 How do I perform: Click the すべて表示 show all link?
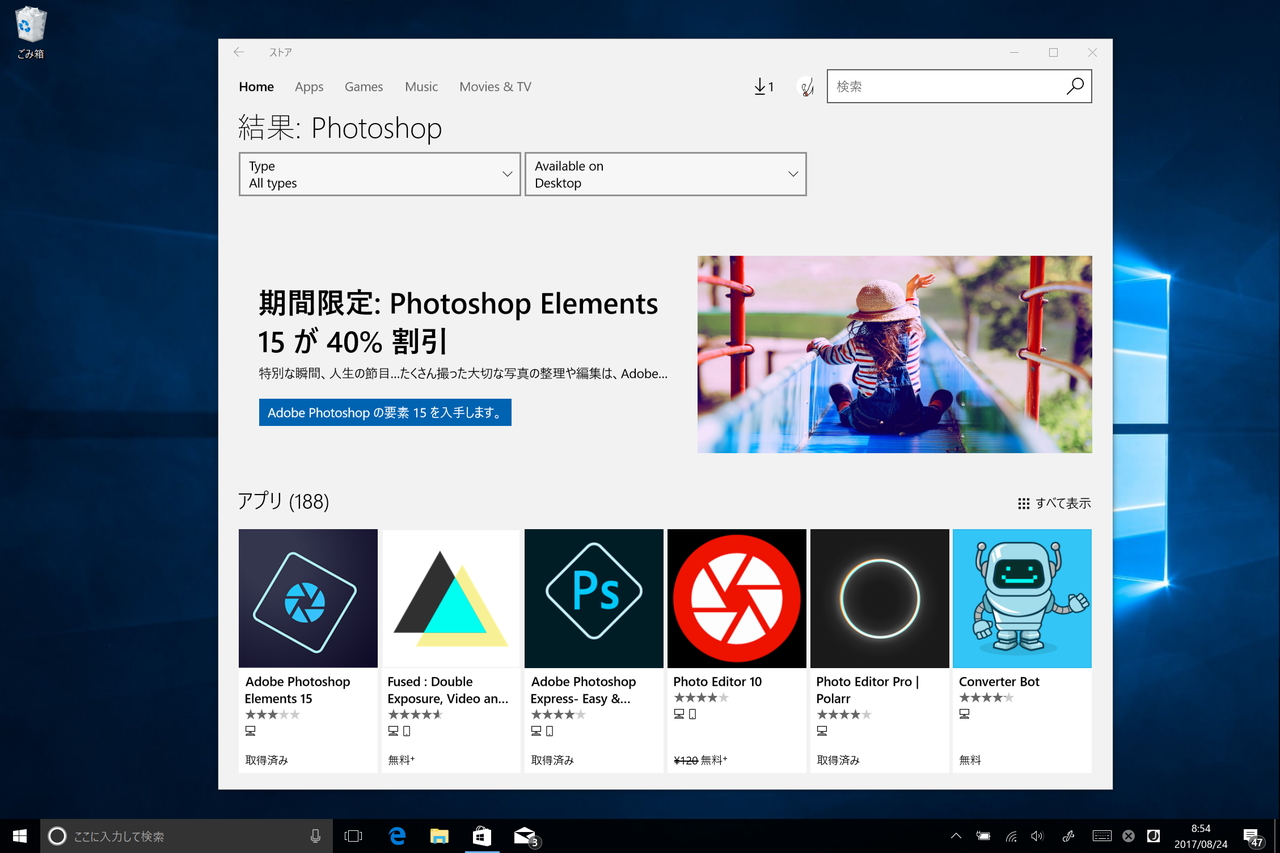[x=1054, y=503]
